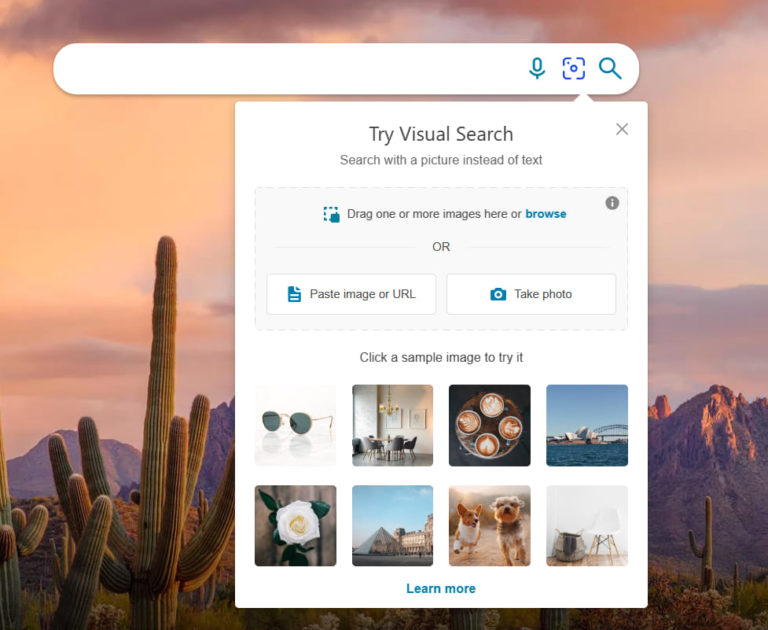The image size is (768, 630).
Task: Select the Sydney Opera House sample image
Action: (x=587, y=425)
